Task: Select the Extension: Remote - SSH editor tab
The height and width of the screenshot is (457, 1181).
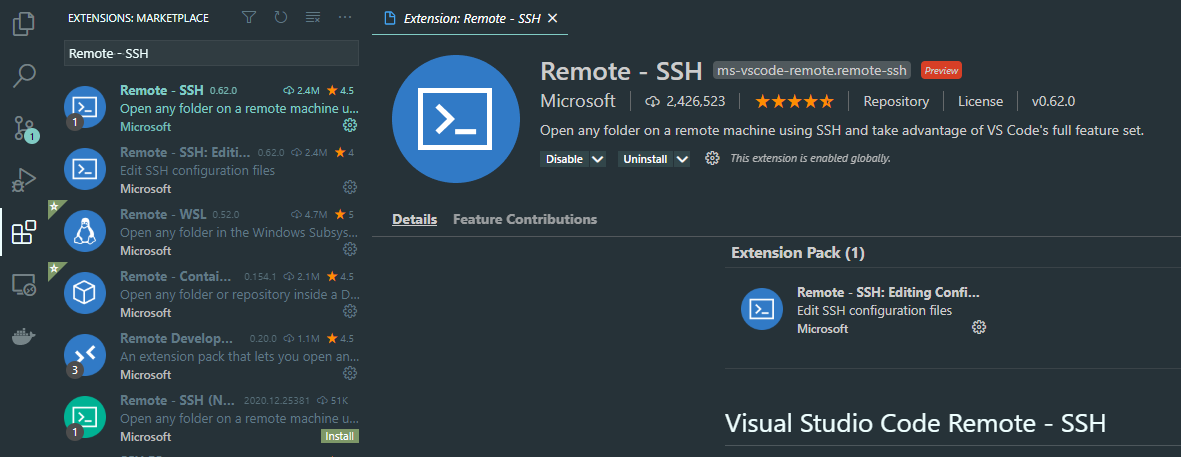Action: 470,18
